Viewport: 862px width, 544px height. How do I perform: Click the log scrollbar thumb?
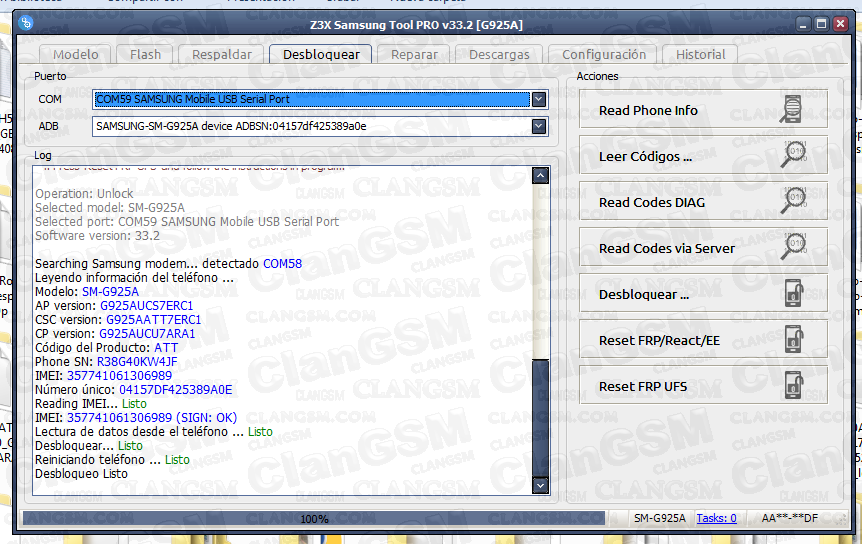[540, 418]
